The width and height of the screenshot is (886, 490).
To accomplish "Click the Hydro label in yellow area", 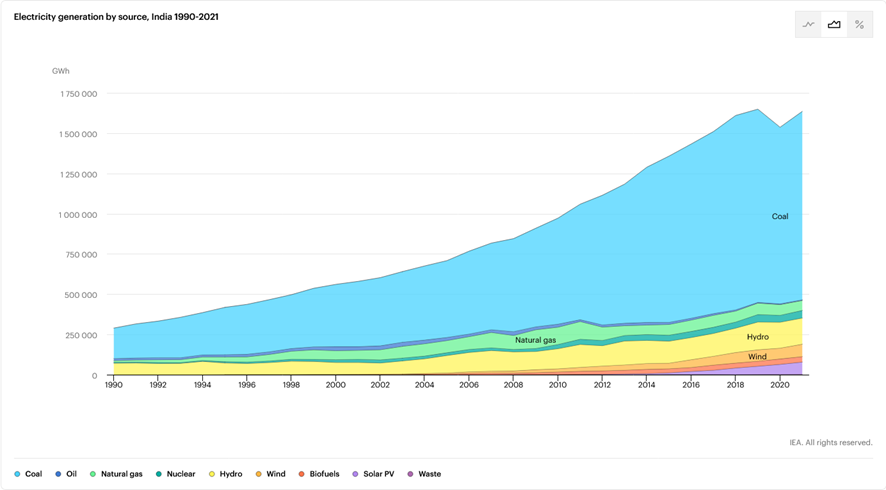I will [x=757, y=337].
